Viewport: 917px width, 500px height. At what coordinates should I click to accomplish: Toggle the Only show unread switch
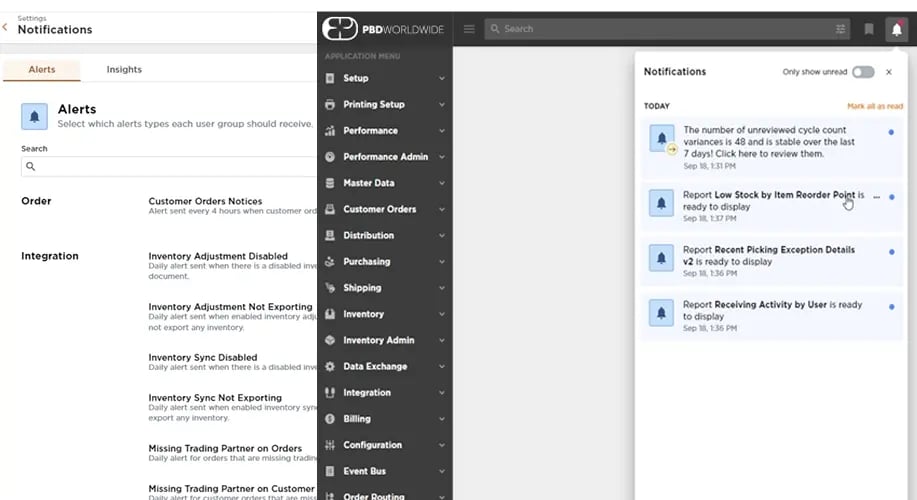pos(862,72)
